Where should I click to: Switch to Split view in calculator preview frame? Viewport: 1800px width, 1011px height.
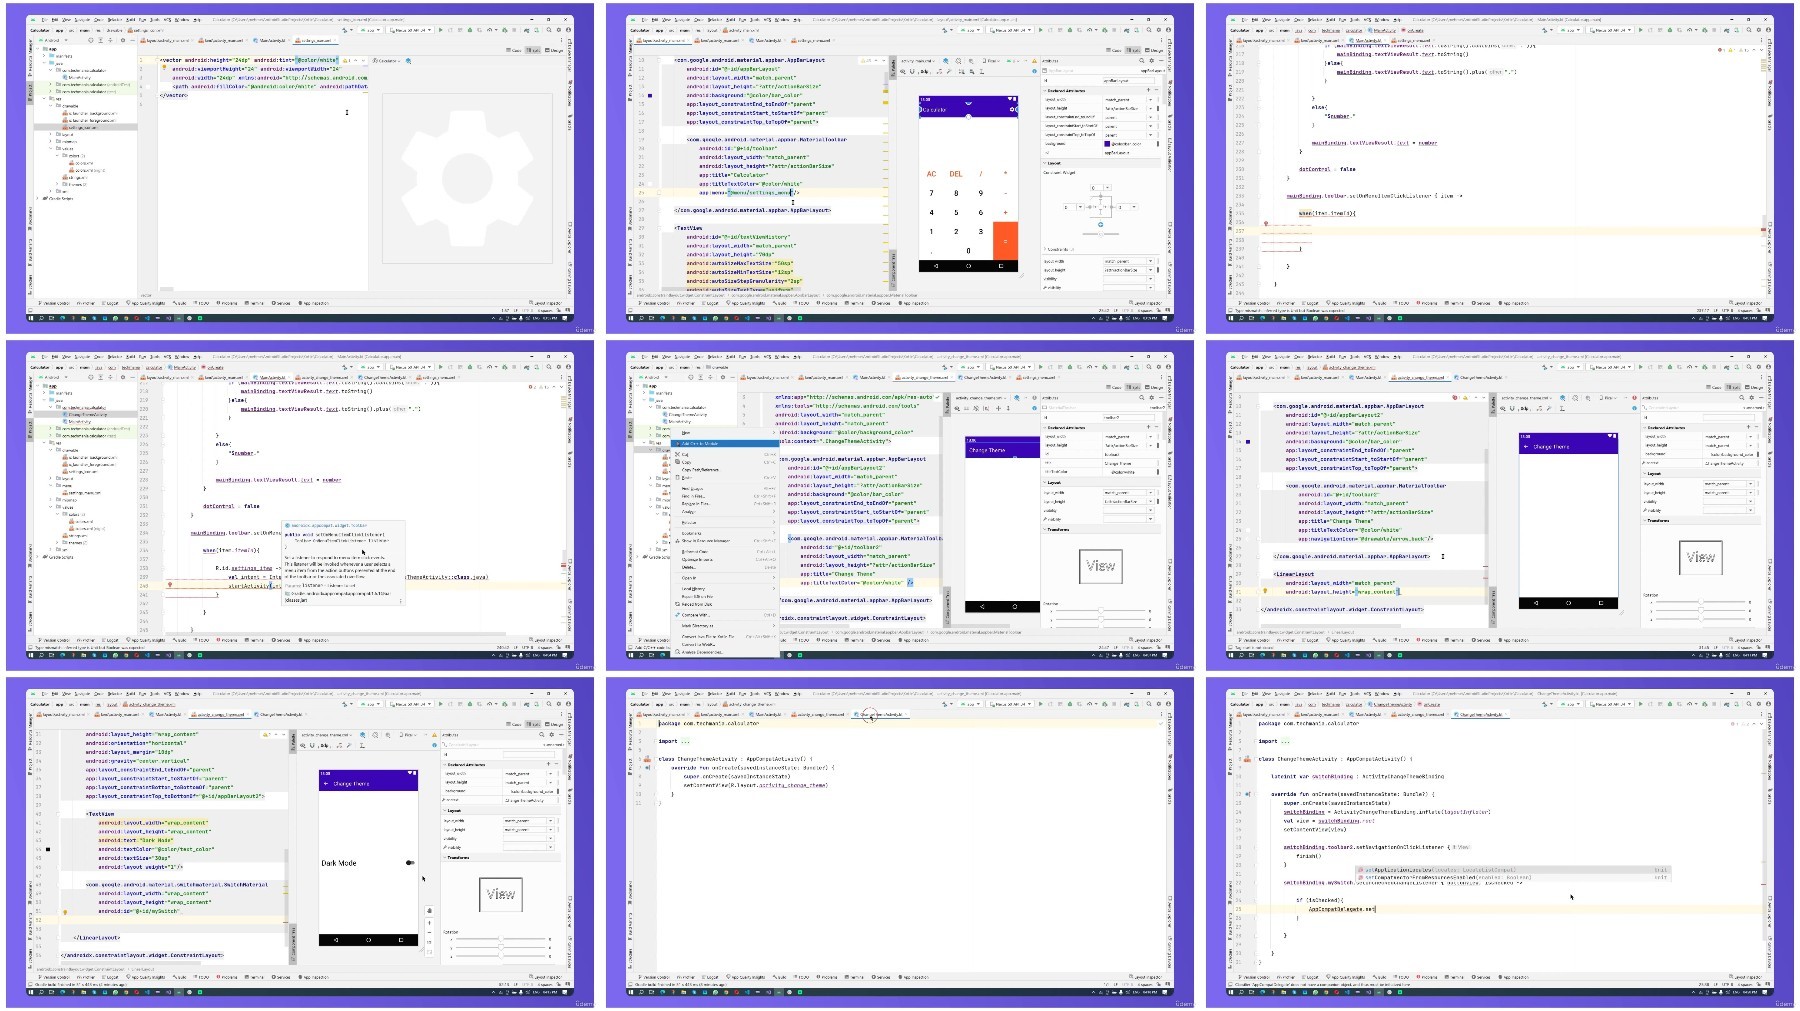(x=1133, y=50)
